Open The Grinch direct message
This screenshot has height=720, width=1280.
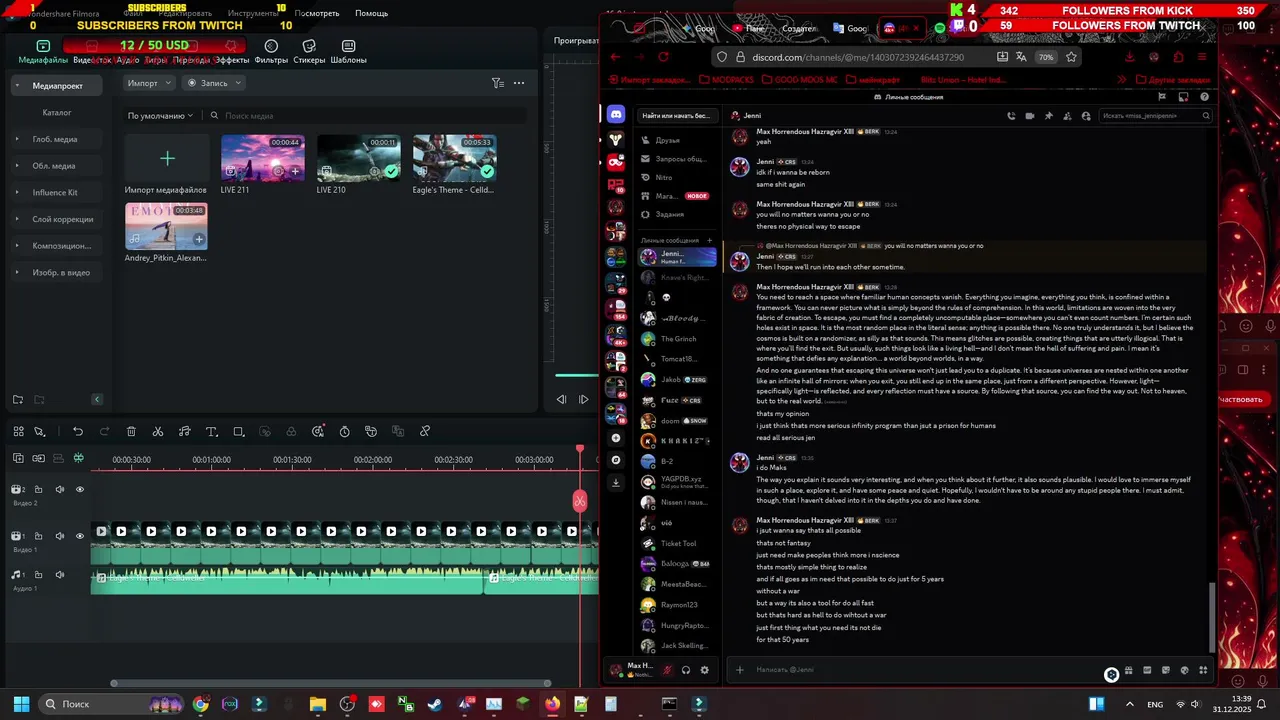tap(678, 339)
